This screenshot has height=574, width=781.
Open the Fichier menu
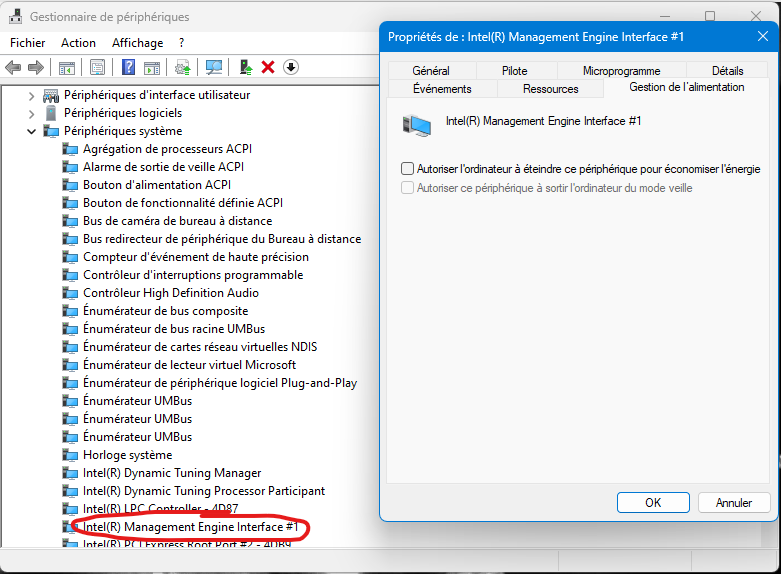coord(27,43)
